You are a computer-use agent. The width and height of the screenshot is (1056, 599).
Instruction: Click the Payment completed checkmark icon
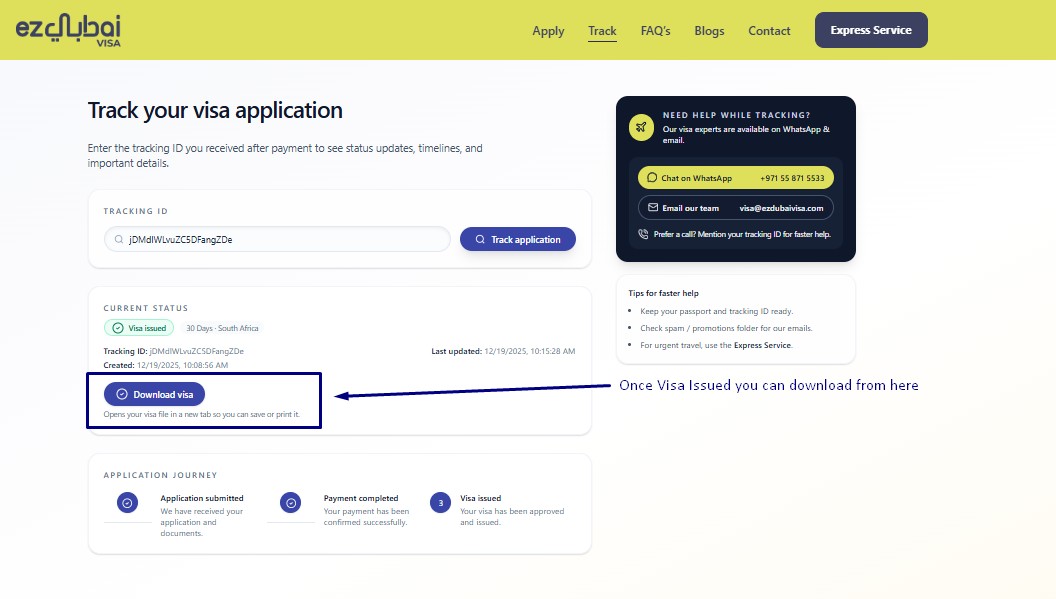(x=291, y=503)
